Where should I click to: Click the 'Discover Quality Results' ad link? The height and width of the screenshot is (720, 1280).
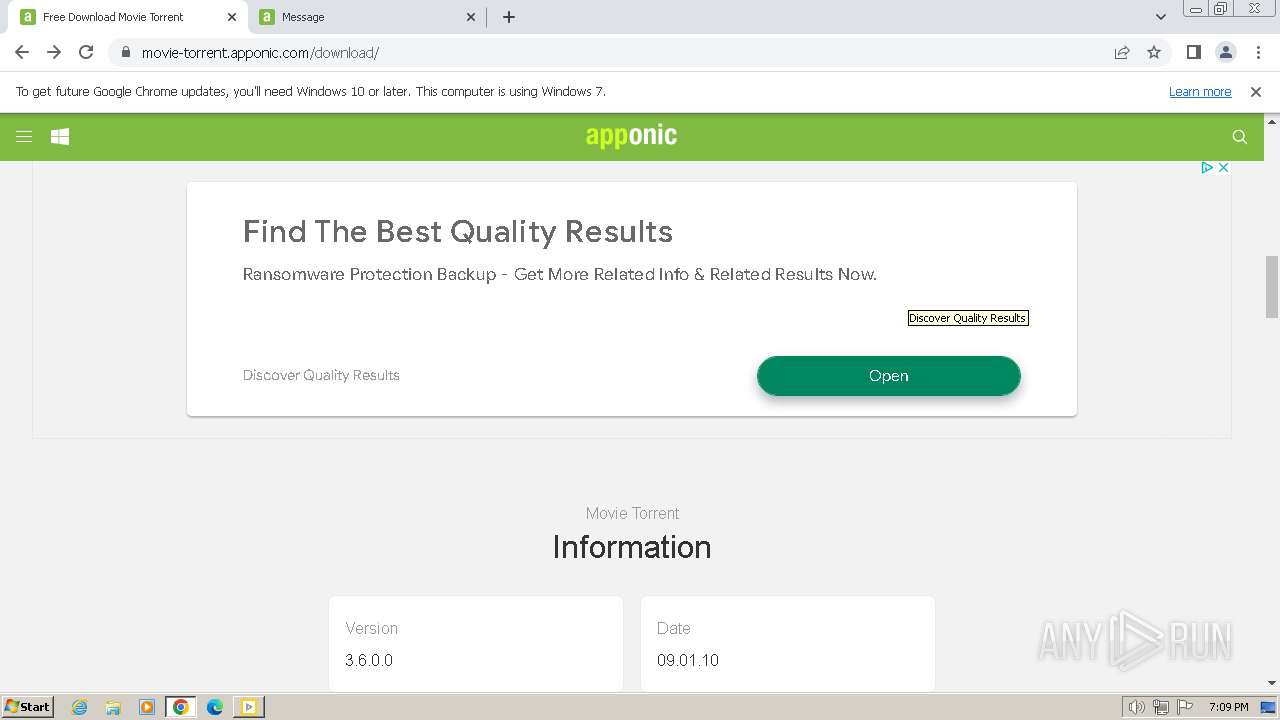tap(321, 375)
